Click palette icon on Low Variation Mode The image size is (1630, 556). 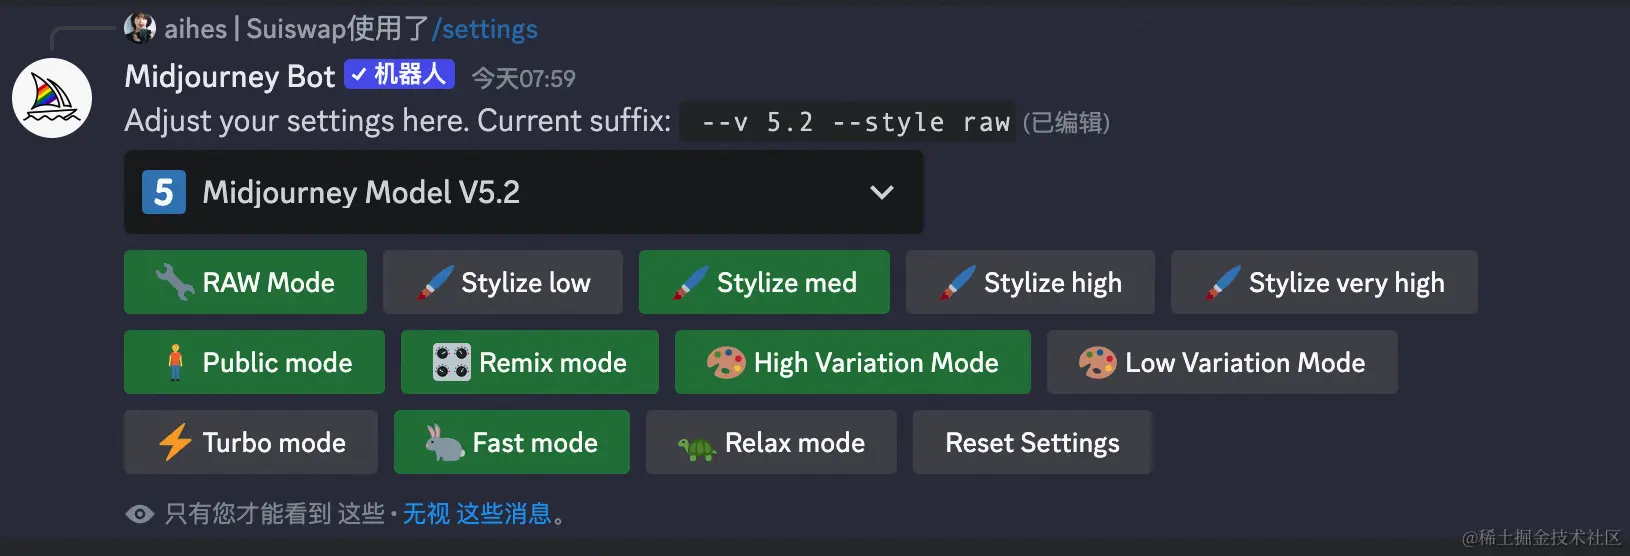[1097, 362]
